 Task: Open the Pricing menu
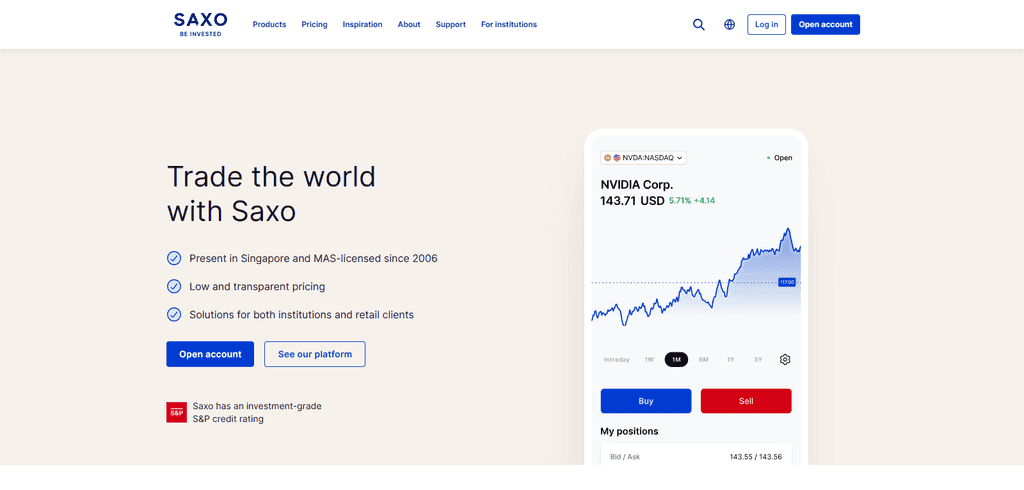[x=314, y=25]
